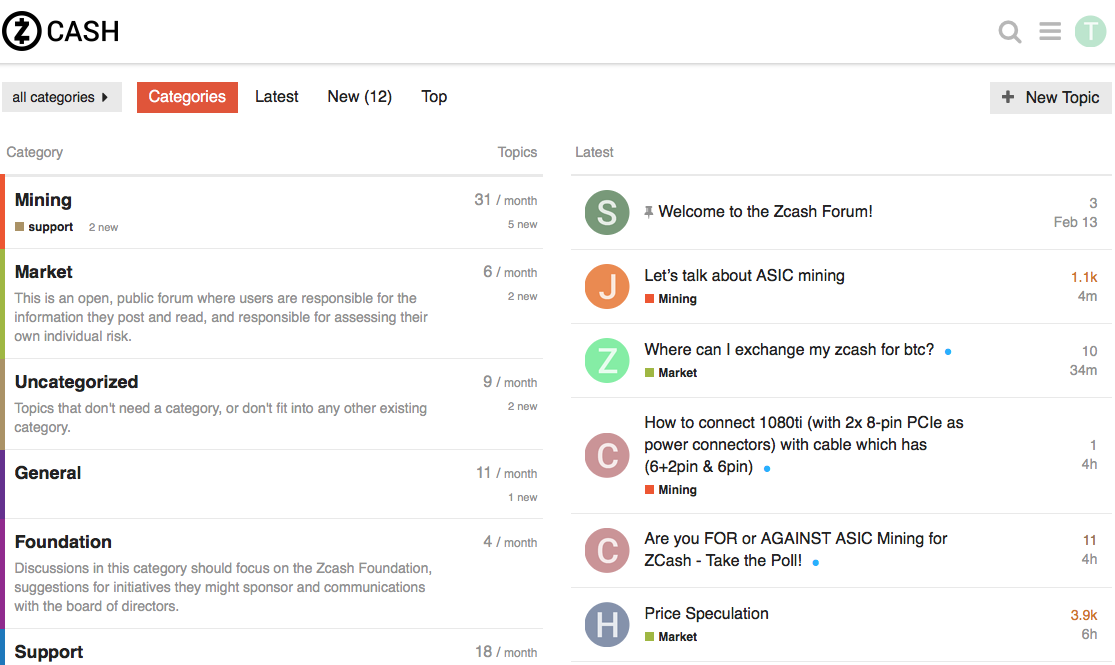Screen dimensions: 1115x665
Task: Open the Price Speculation topic
Action: 706,614
